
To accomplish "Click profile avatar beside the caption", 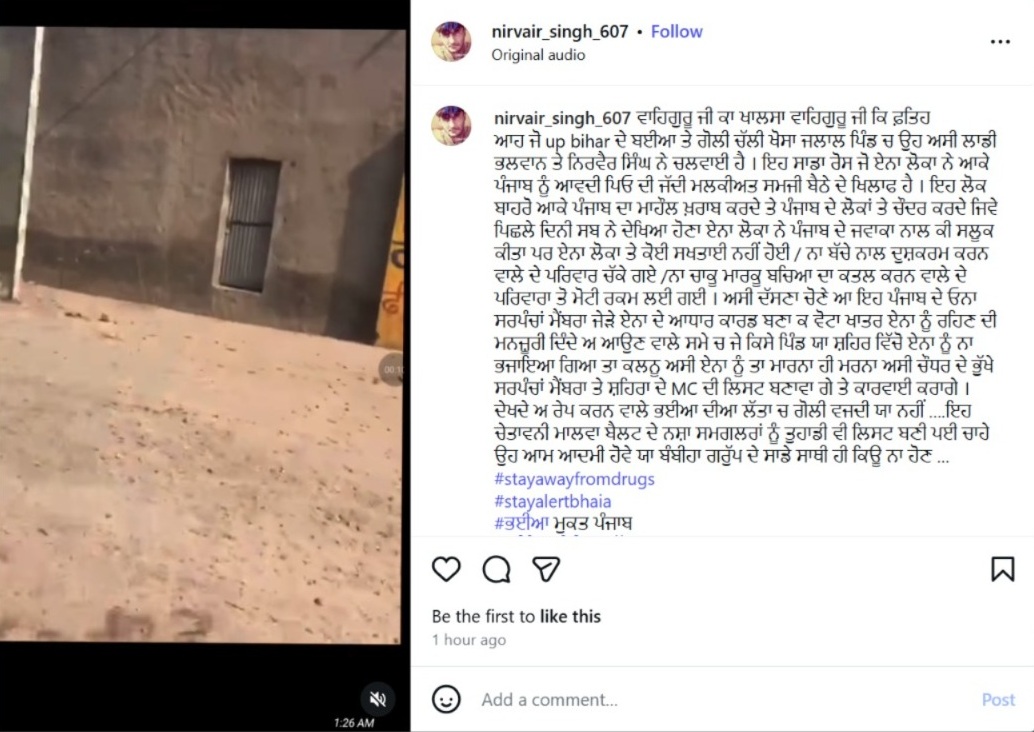I will 451,125.
